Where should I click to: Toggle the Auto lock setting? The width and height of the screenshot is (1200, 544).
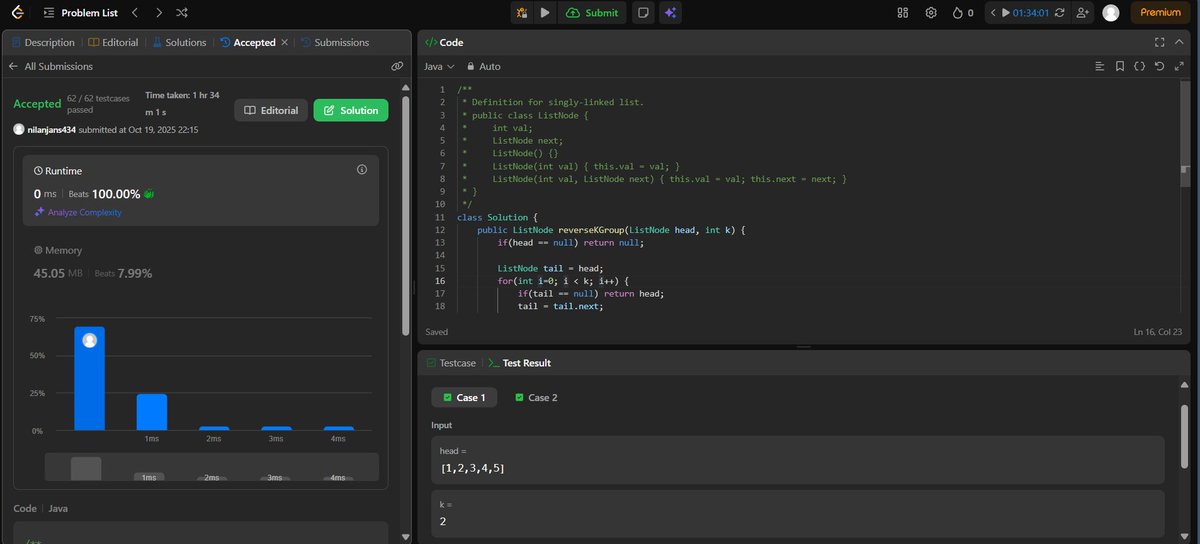(483, 66)
